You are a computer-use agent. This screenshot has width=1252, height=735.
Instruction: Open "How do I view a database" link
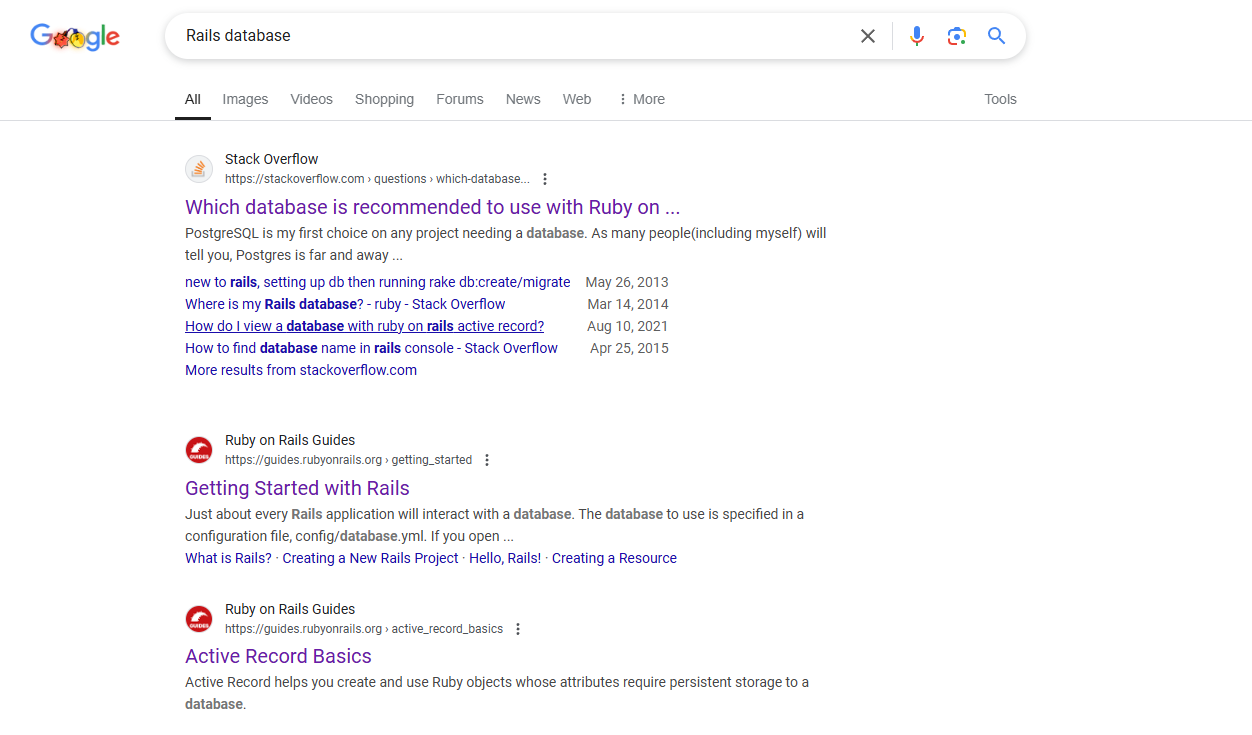(365, 326)
